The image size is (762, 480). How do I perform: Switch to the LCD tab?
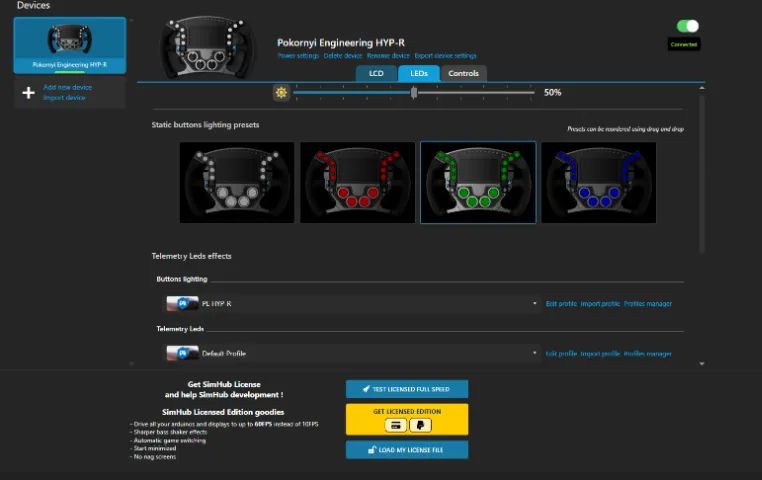pyautogui.click(x=376, y=73)
